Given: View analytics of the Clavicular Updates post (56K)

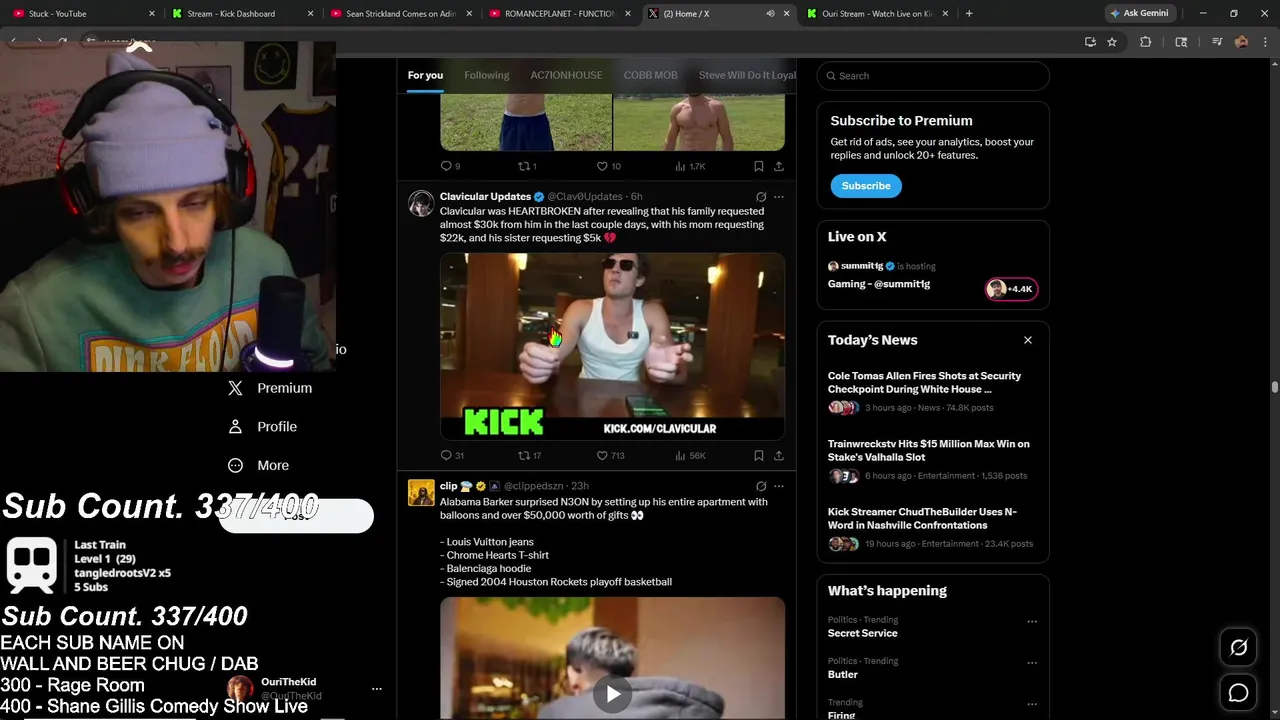Looking at the screenshot, I should point(690,455).
